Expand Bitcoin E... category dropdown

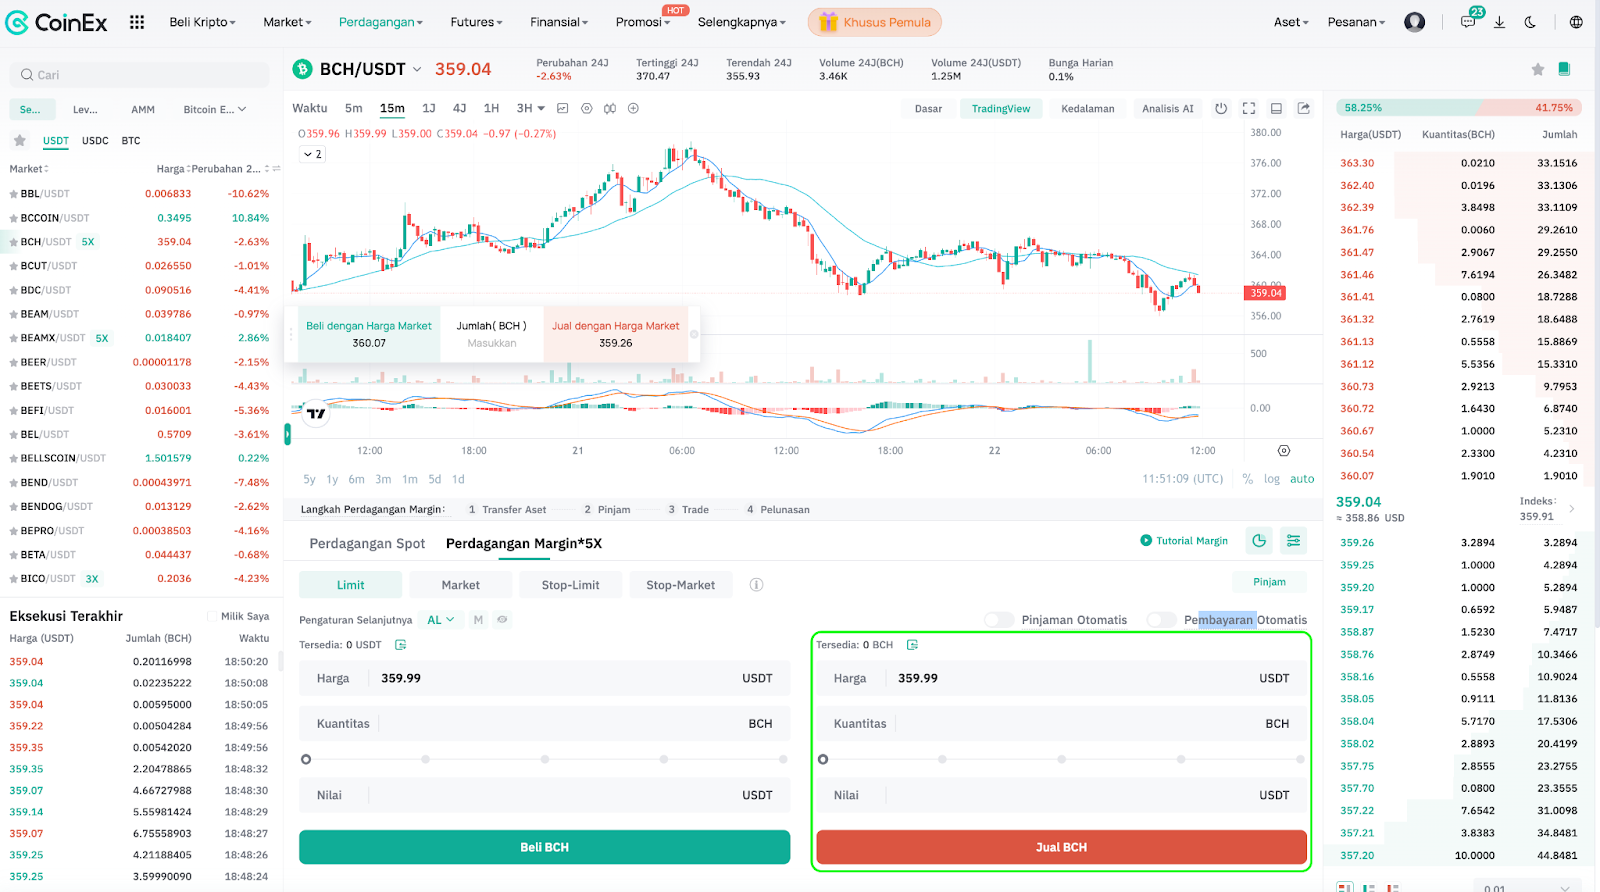point(214,110)
